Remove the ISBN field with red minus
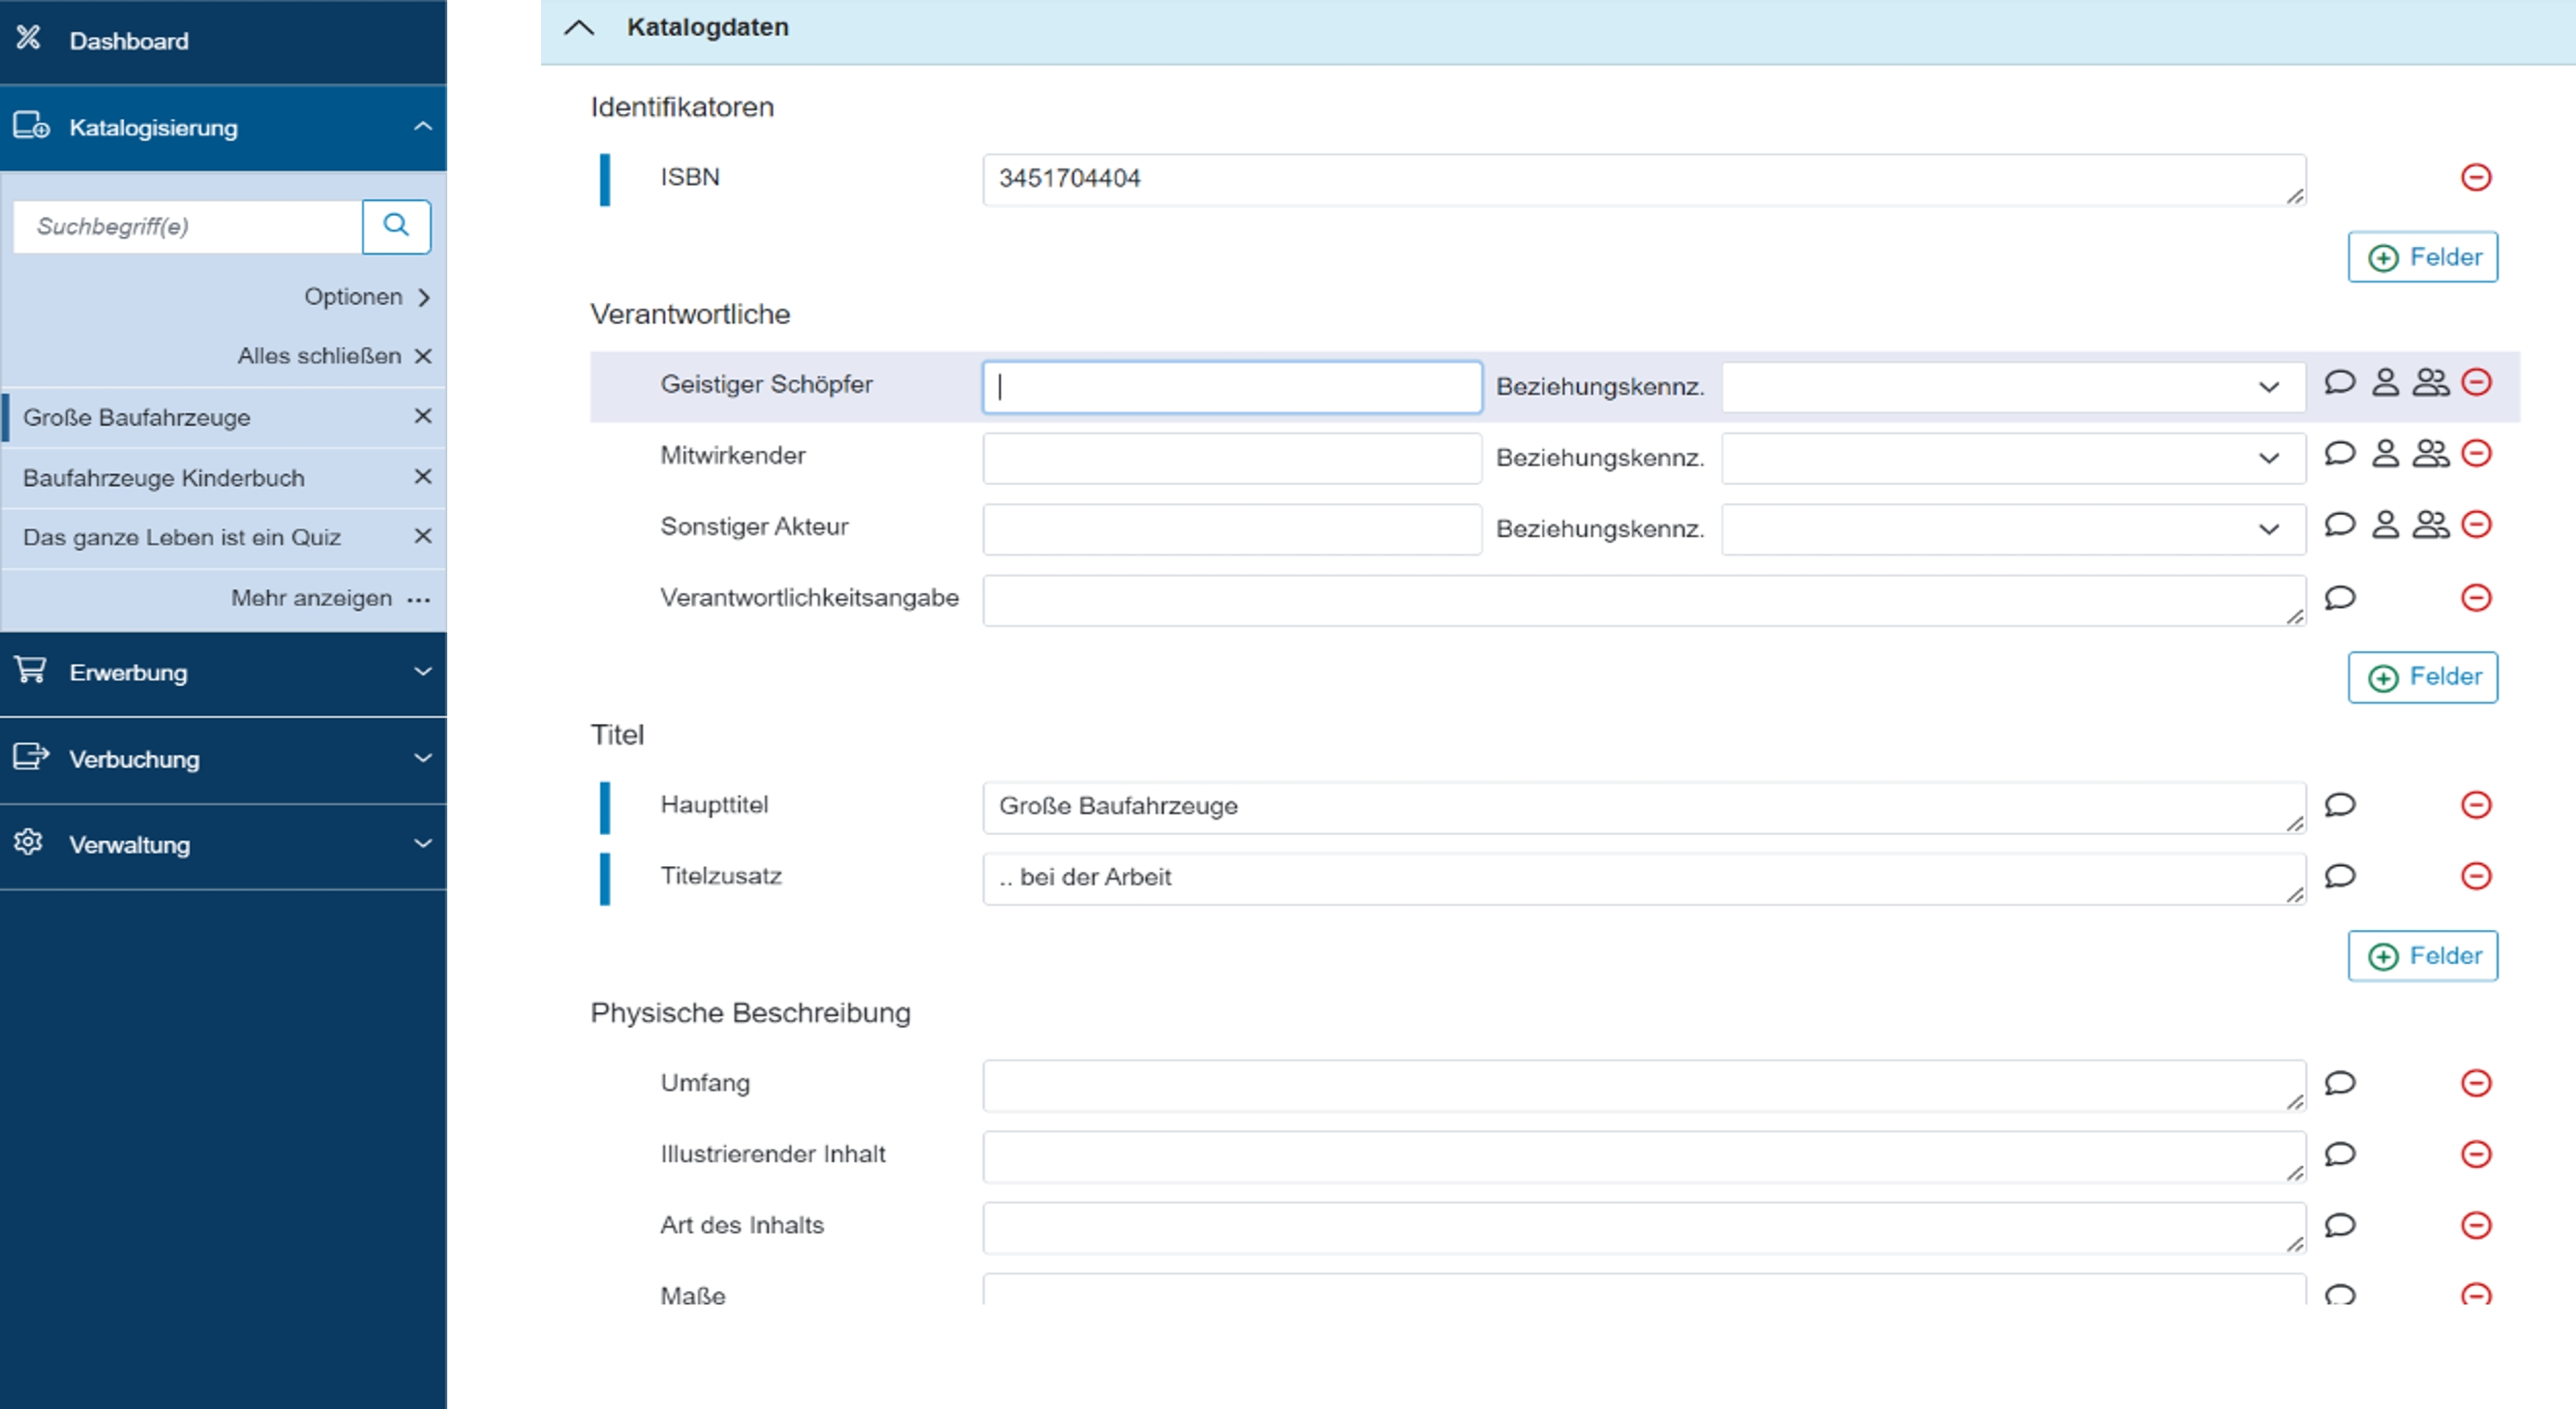This screenshot has height=1409, width=2576. [2475, 178]
